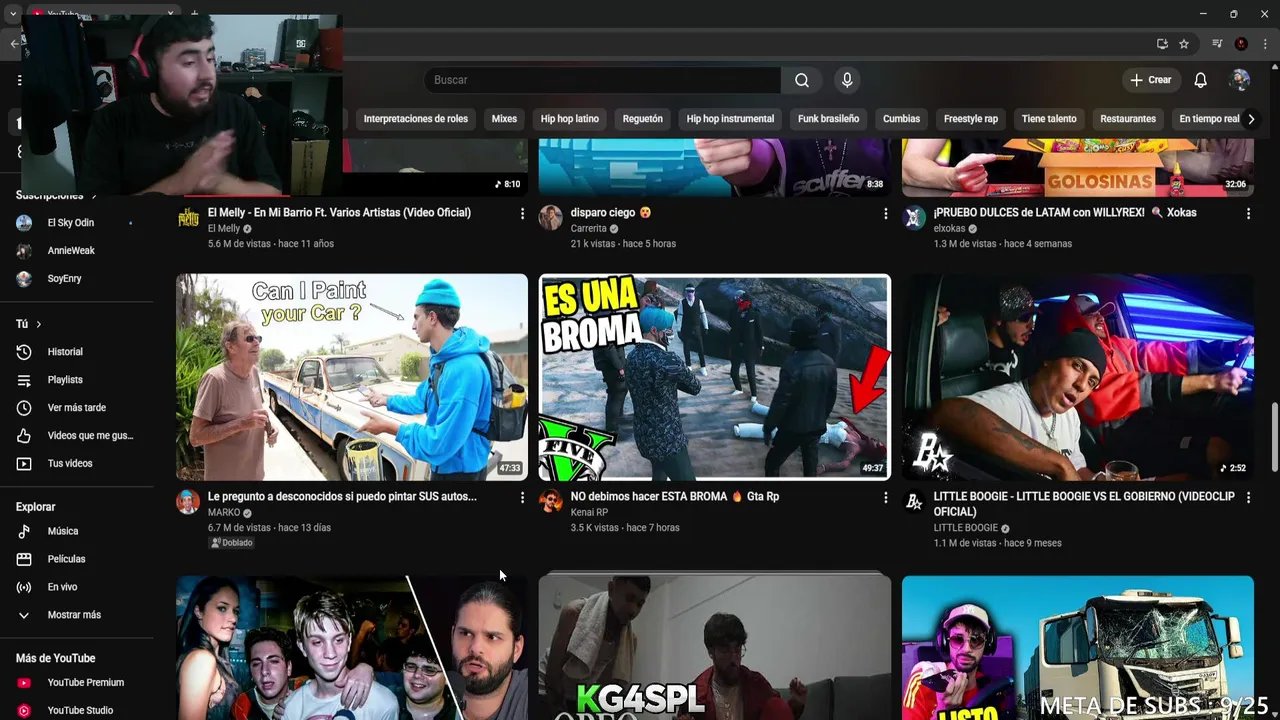Activate voice search microphone
Viewport: 1280px width, 720px height.
[x=847, y=80]
